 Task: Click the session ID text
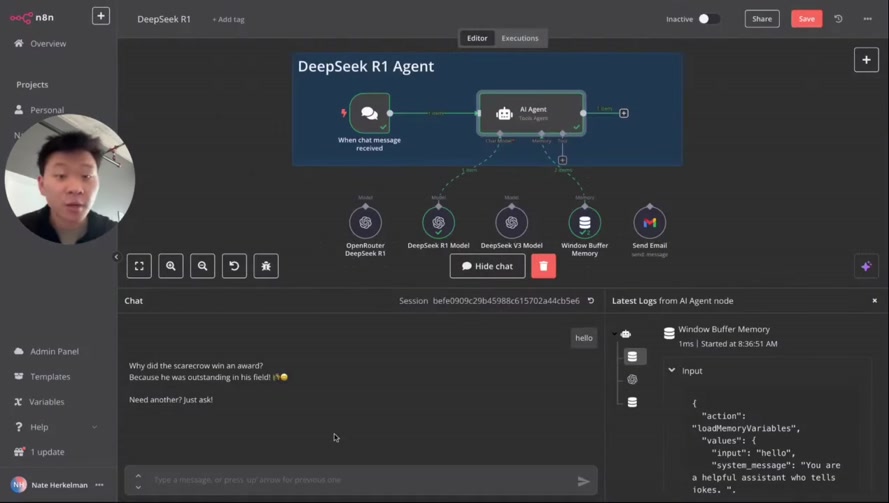[506, 301]
